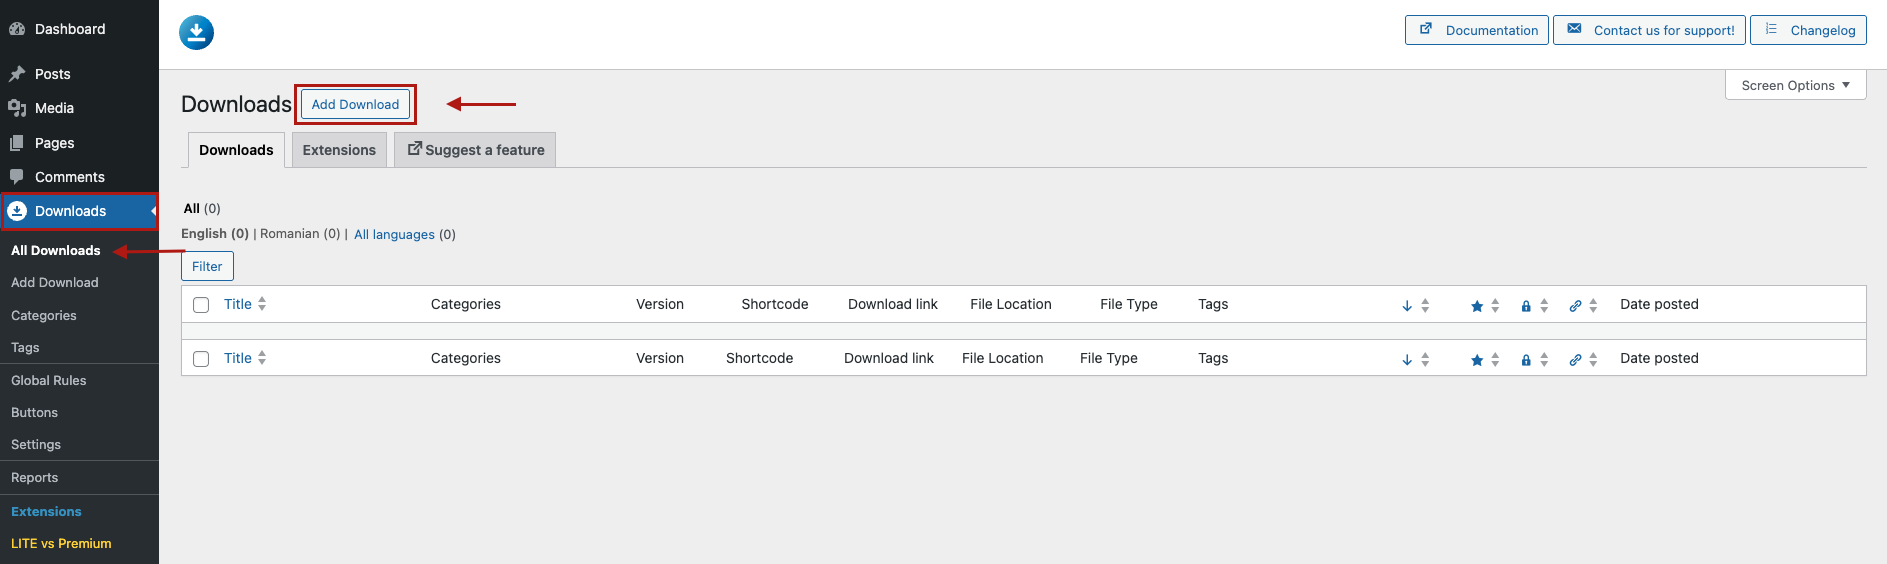Image resolution: width=1887 pixels, height=564 pixels.
Task: Click the File Location header column
Action: [1011, 304]
